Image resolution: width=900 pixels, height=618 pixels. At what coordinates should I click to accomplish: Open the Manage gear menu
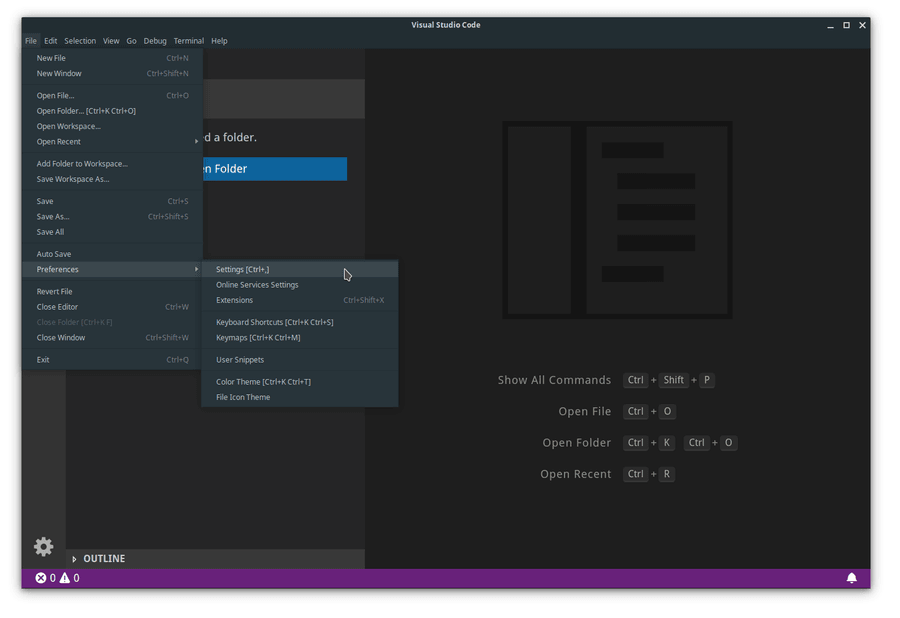[x=42, y=546]
